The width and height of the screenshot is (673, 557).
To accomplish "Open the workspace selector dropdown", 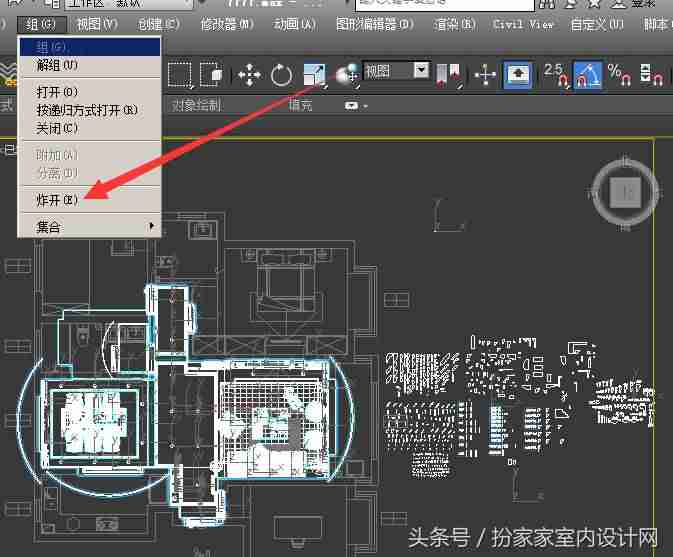I will click(129, 4).
